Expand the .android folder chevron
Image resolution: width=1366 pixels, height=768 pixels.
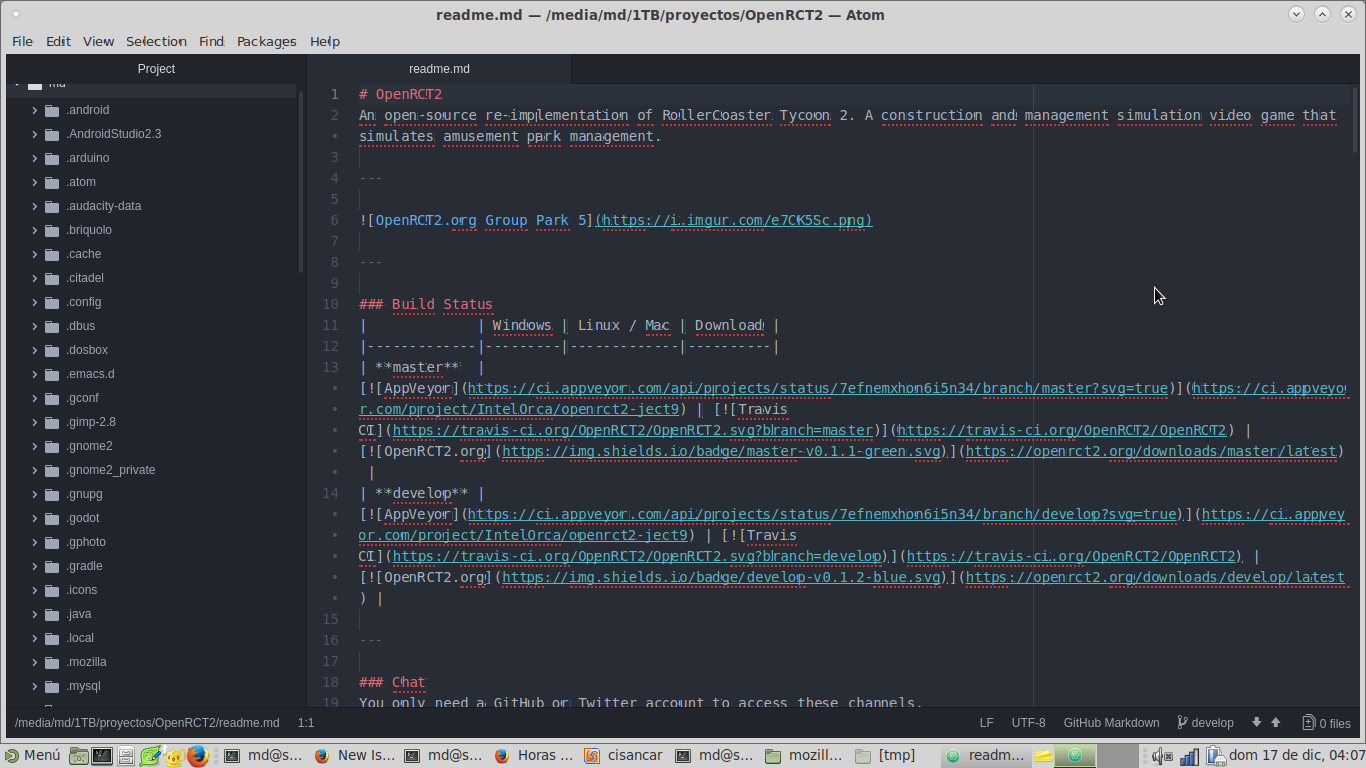click(35, 110)
